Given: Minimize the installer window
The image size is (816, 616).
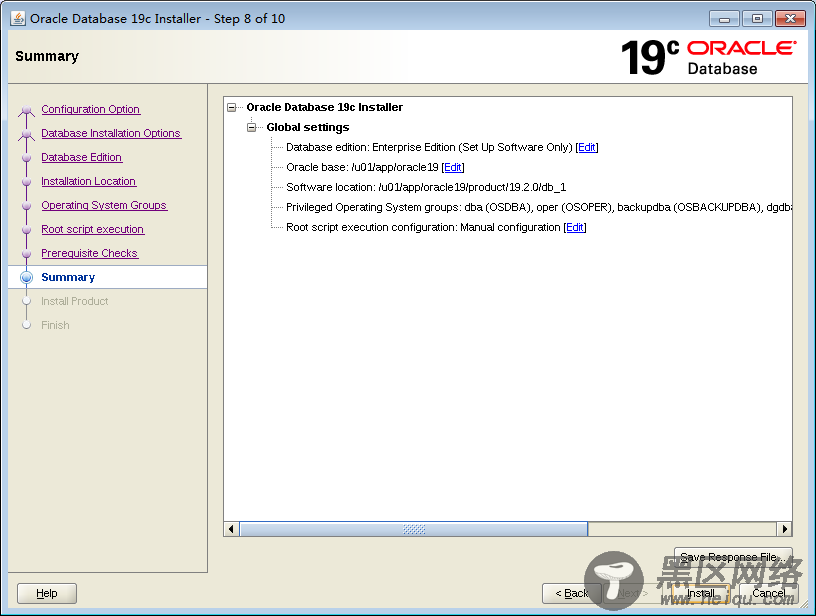Looking at the screenshot, I should (724, 19).
